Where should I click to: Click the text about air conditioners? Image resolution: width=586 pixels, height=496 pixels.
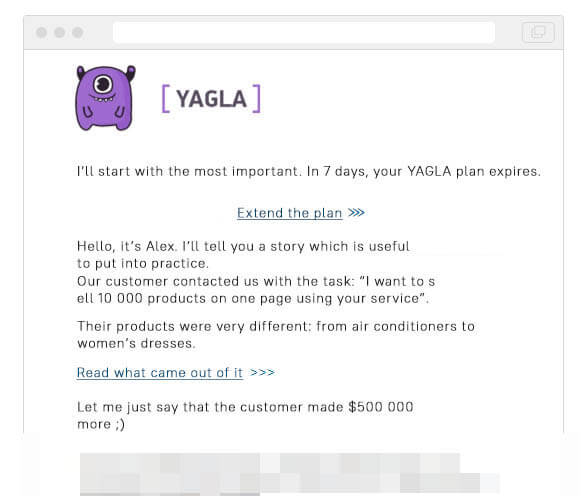coord(276,335)
